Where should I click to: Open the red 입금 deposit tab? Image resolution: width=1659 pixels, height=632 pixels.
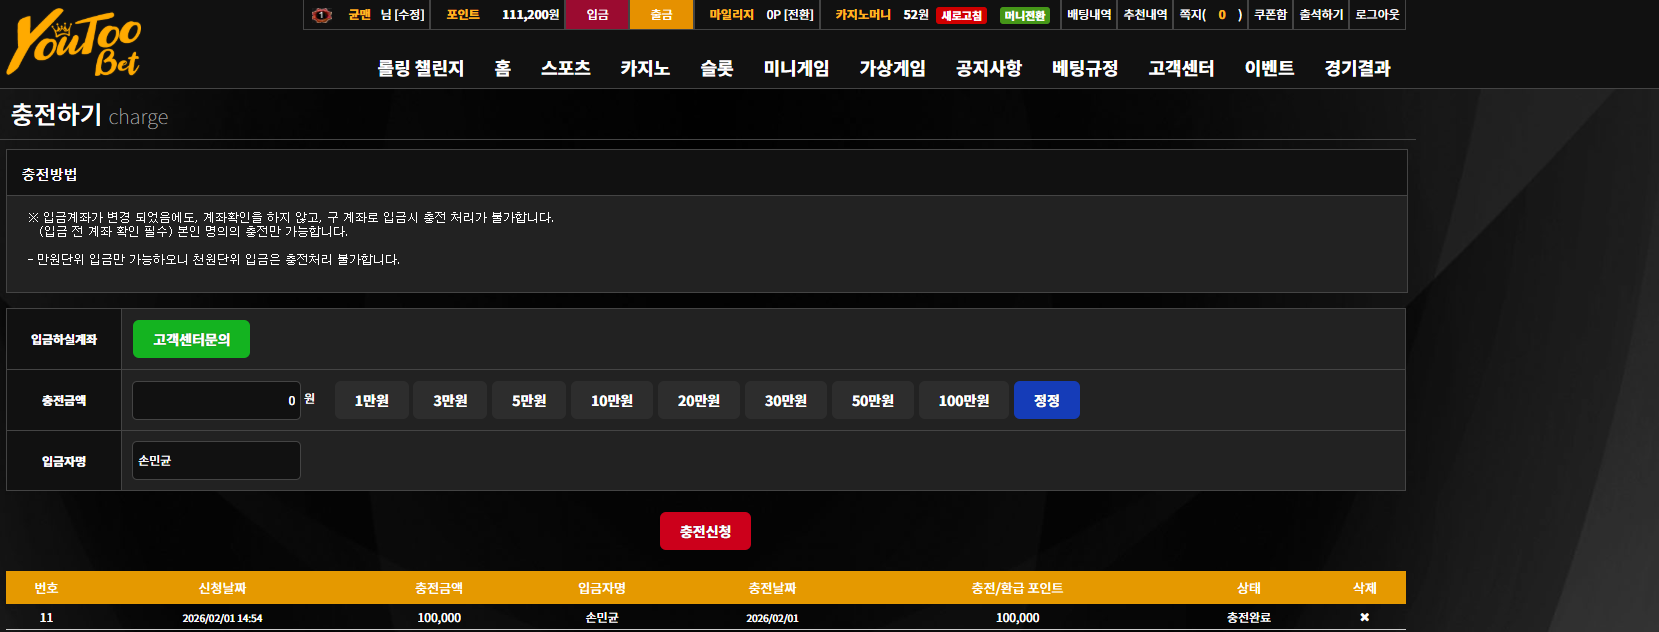(597, 14)
